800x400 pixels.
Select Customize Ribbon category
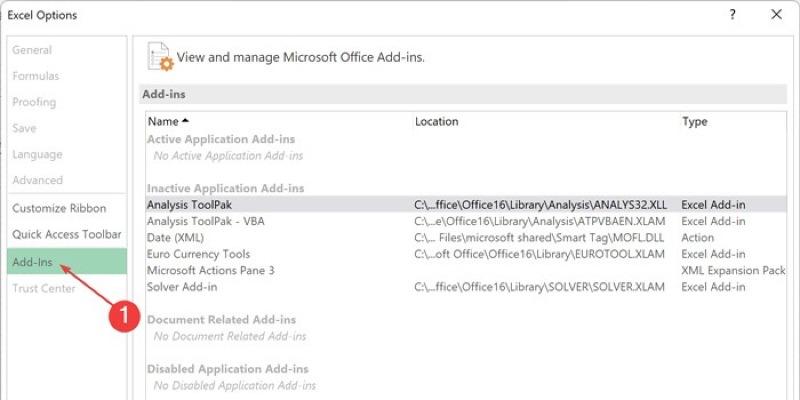(59, 208)
